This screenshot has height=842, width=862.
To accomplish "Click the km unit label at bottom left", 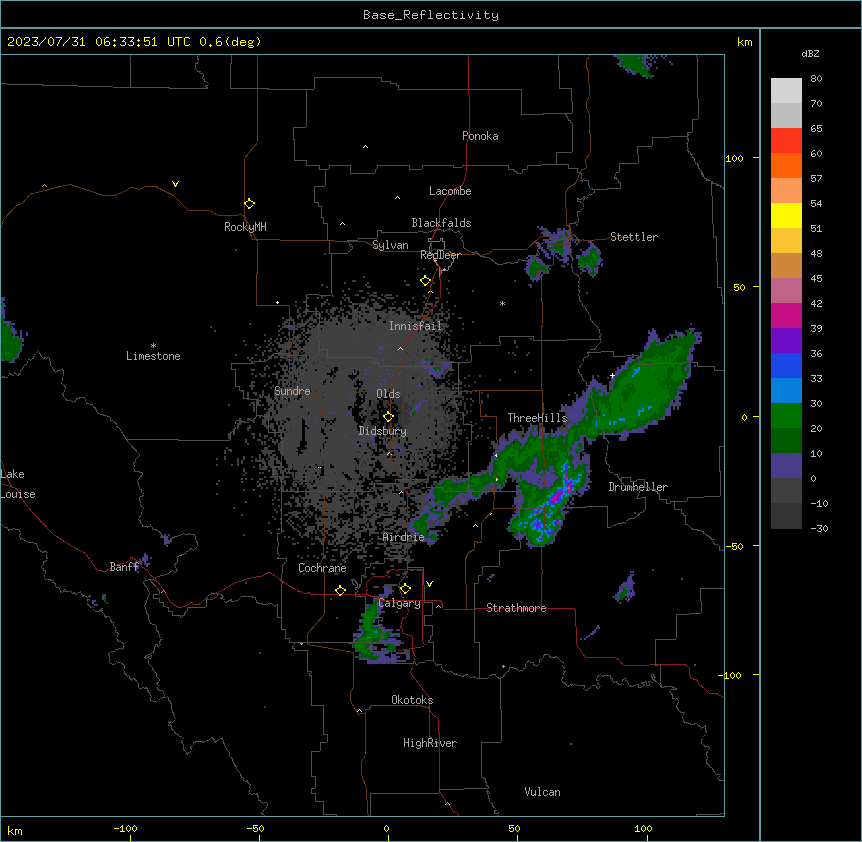I will click(15, 831).
